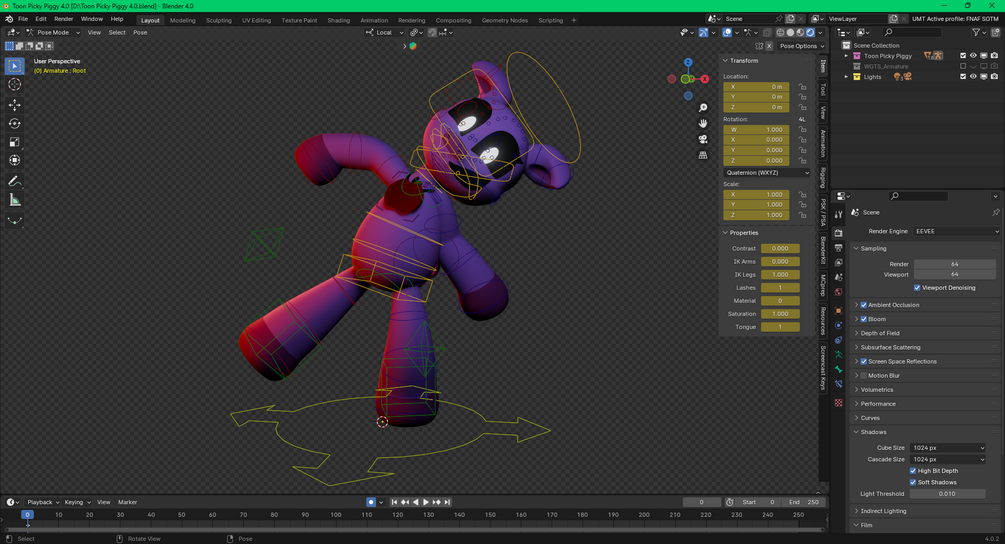
Task: Open the Bone Constraints properties tab icon
Action: 838,384
